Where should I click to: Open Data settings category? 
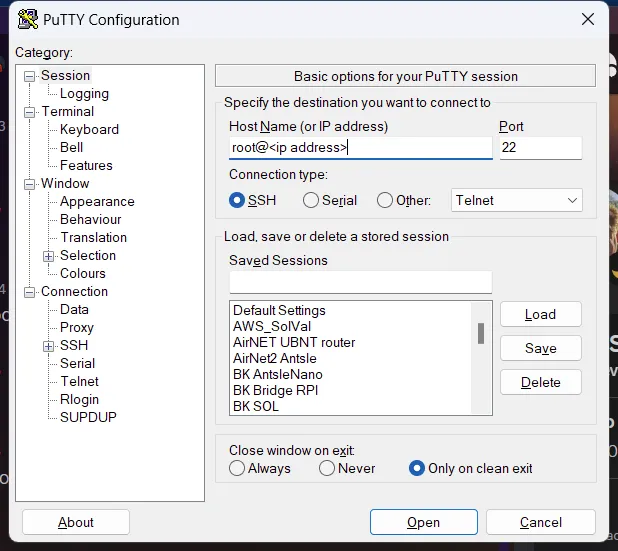click(x=74, y=309)
